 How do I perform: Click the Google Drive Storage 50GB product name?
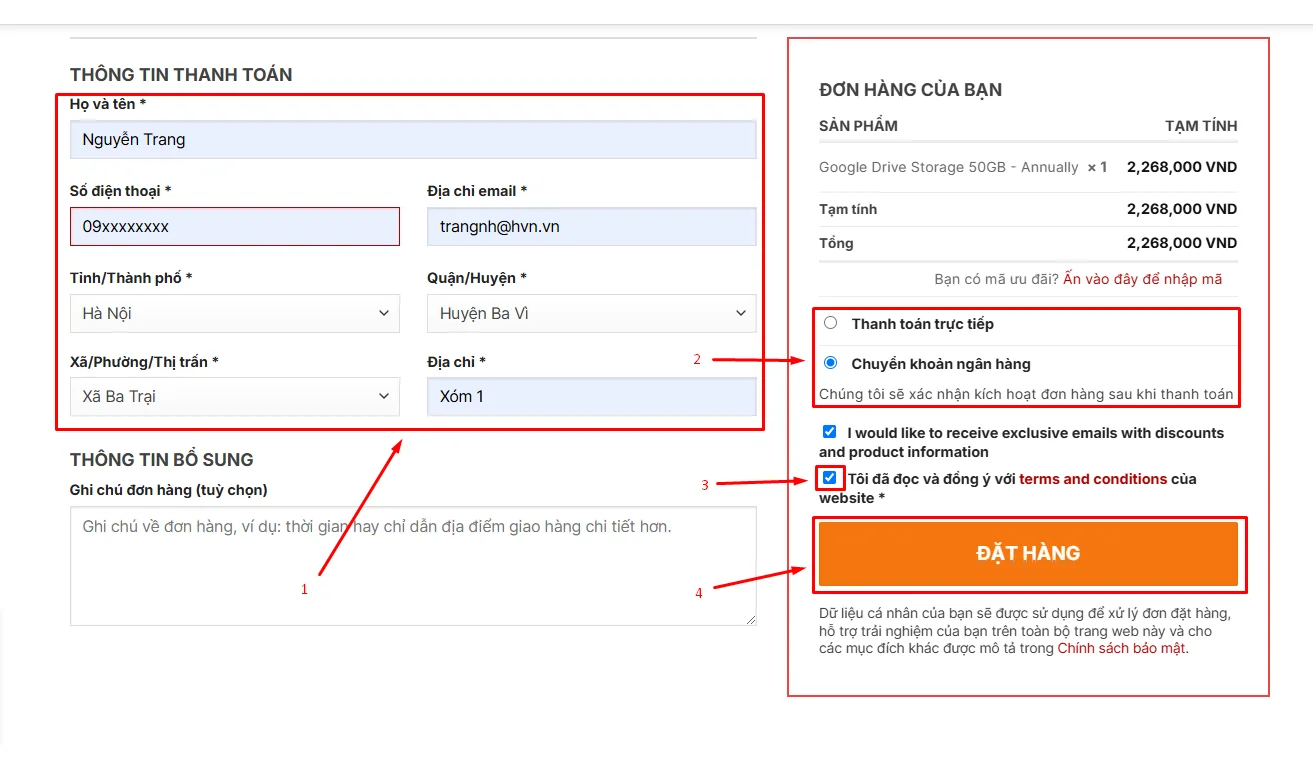coord(948,168)
